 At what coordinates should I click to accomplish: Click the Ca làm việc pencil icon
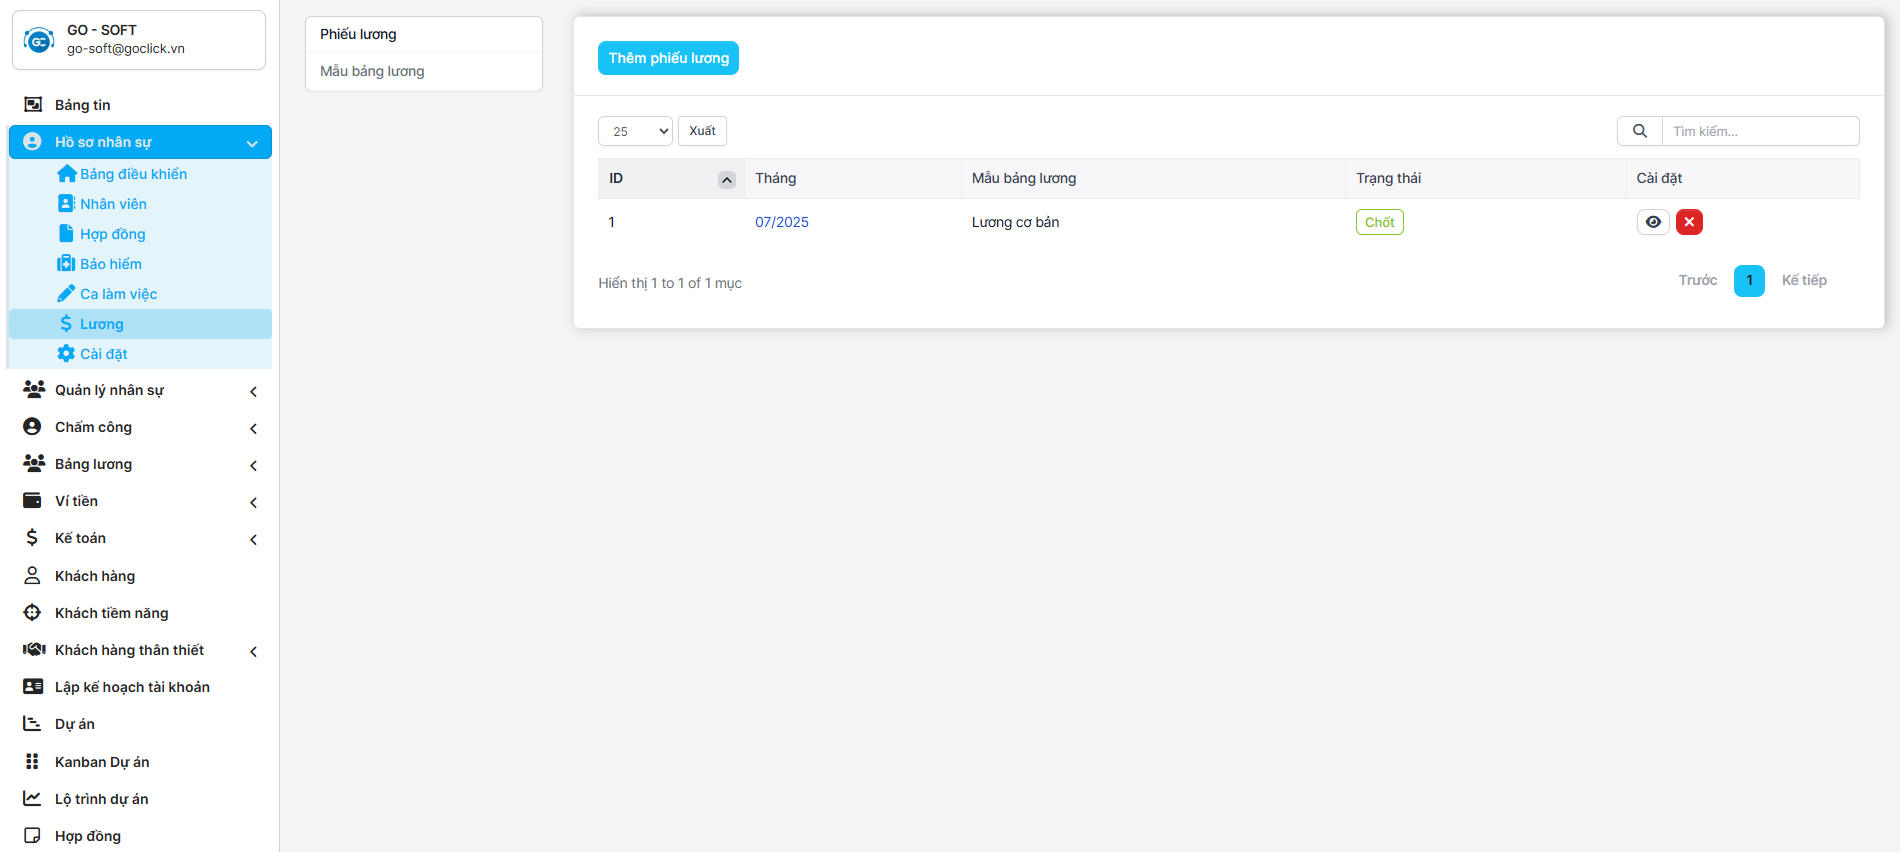point(66,294)
